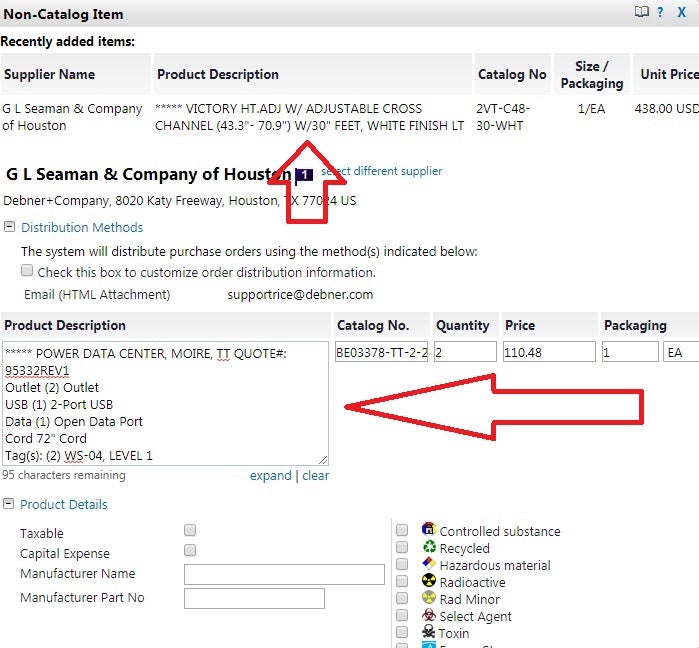Click inside the Product Description text area

tap(165, 404)
